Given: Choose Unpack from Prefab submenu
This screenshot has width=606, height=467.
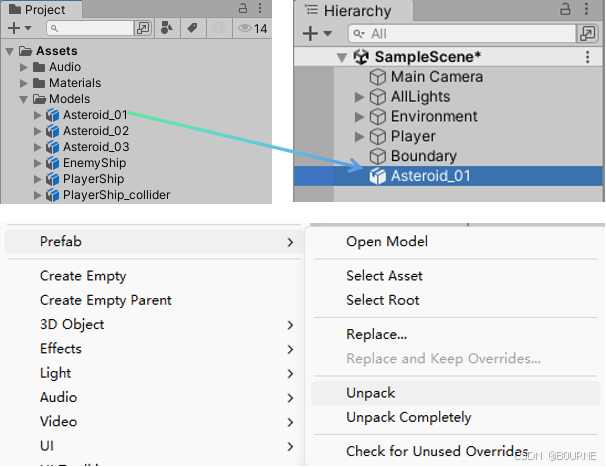Looking at the screenshot, I should click(455, 393).
